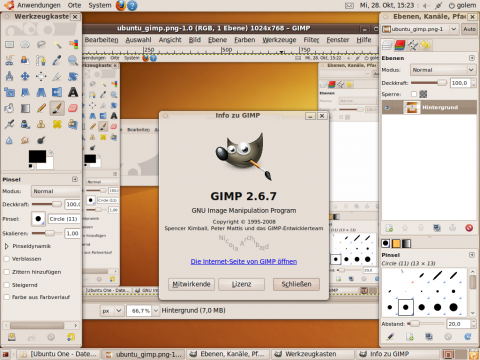This screenshot has height=360, width=480.
Task: Select the Heal tool
Action: point(57,124)
